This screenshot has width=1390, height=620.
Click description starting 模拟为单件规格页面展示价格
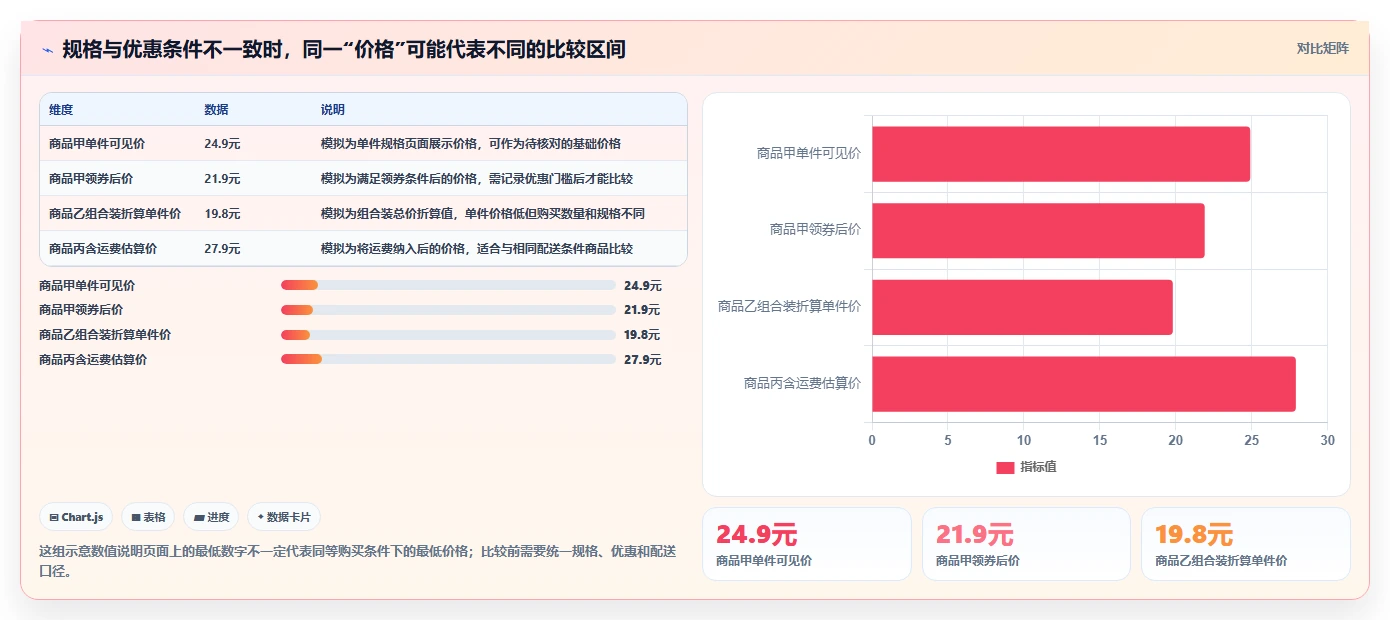pos(470,144)
